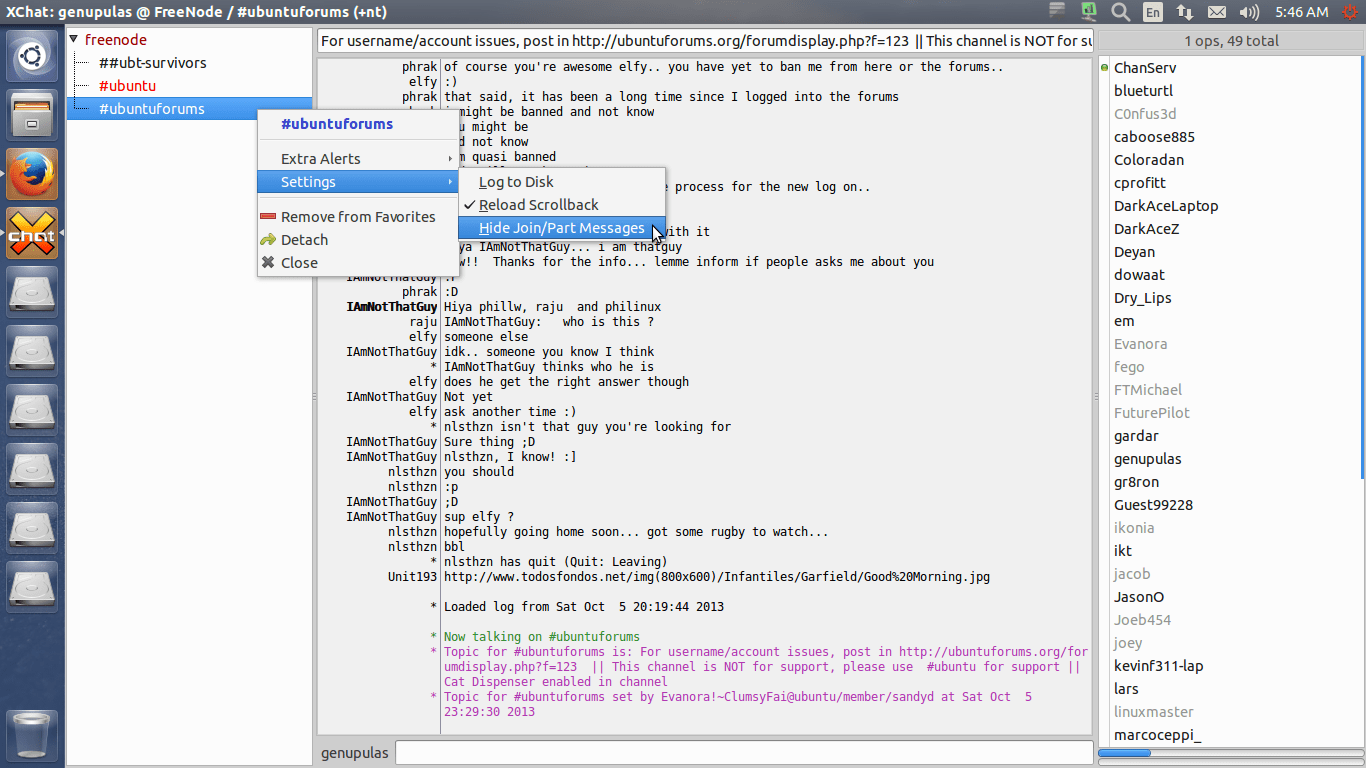The width and height of the screenshot is (1366, 768).
Task: Open the network up/down arrows indicator
Action: click(1185, 12)
